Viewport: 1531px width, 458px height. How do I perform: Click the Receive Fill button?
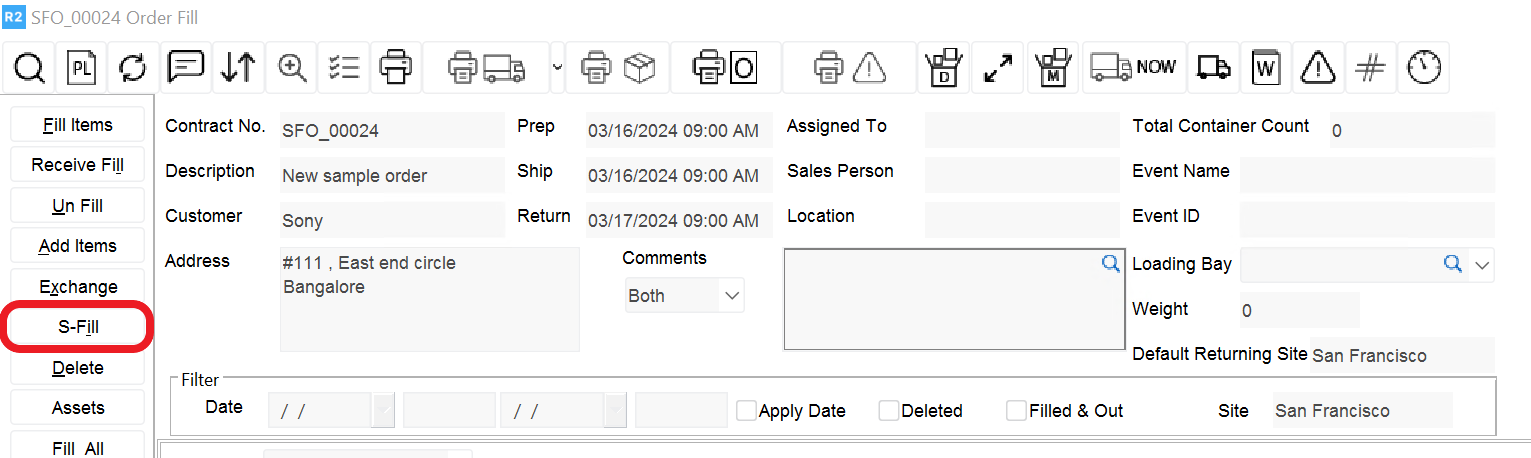[78, 165]
